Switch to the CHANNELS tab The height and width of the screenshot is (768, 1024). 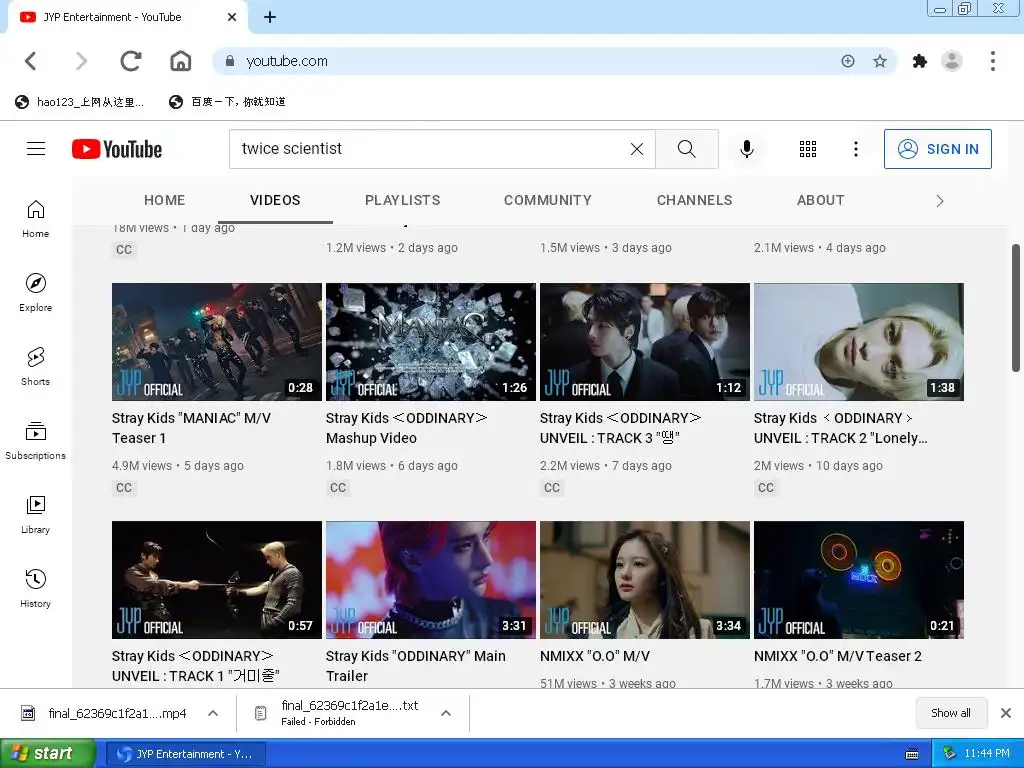pyautogui.click(x=694, y=200)
